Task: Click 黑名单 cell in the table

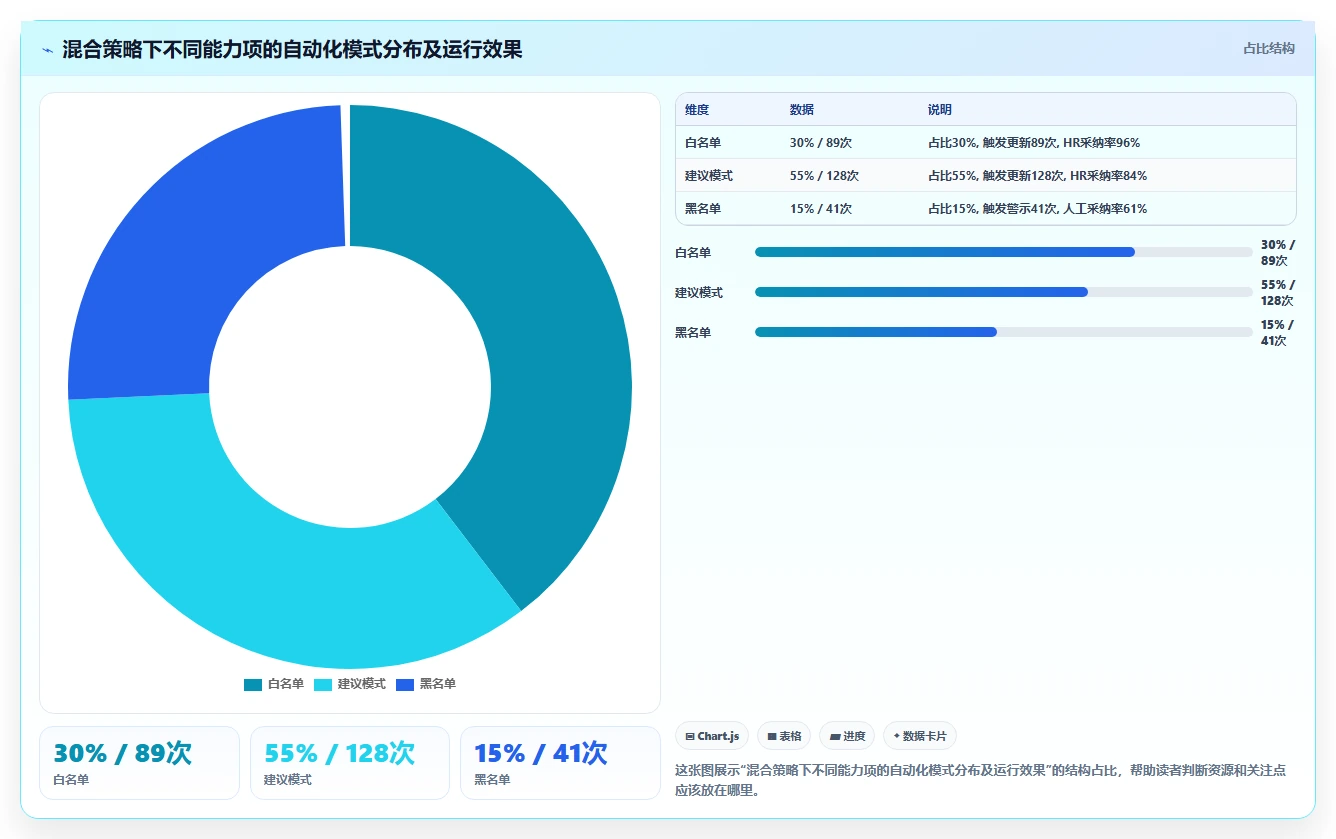Action: tap(703, 209)
